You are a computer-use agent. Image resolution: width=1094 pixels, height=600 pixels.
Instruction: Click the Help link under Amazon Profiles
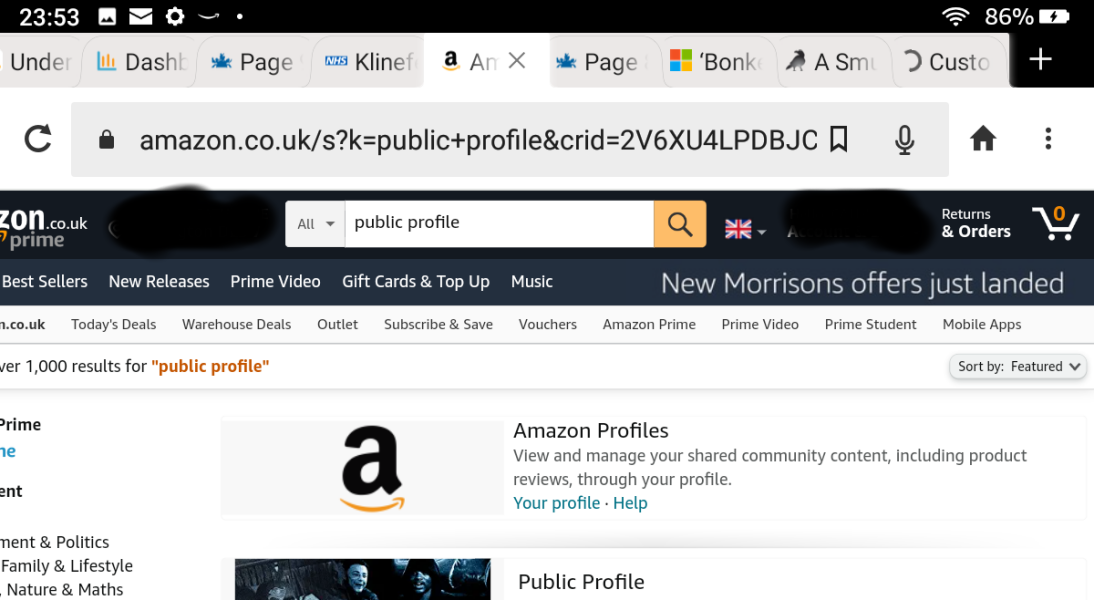point(630,503)
